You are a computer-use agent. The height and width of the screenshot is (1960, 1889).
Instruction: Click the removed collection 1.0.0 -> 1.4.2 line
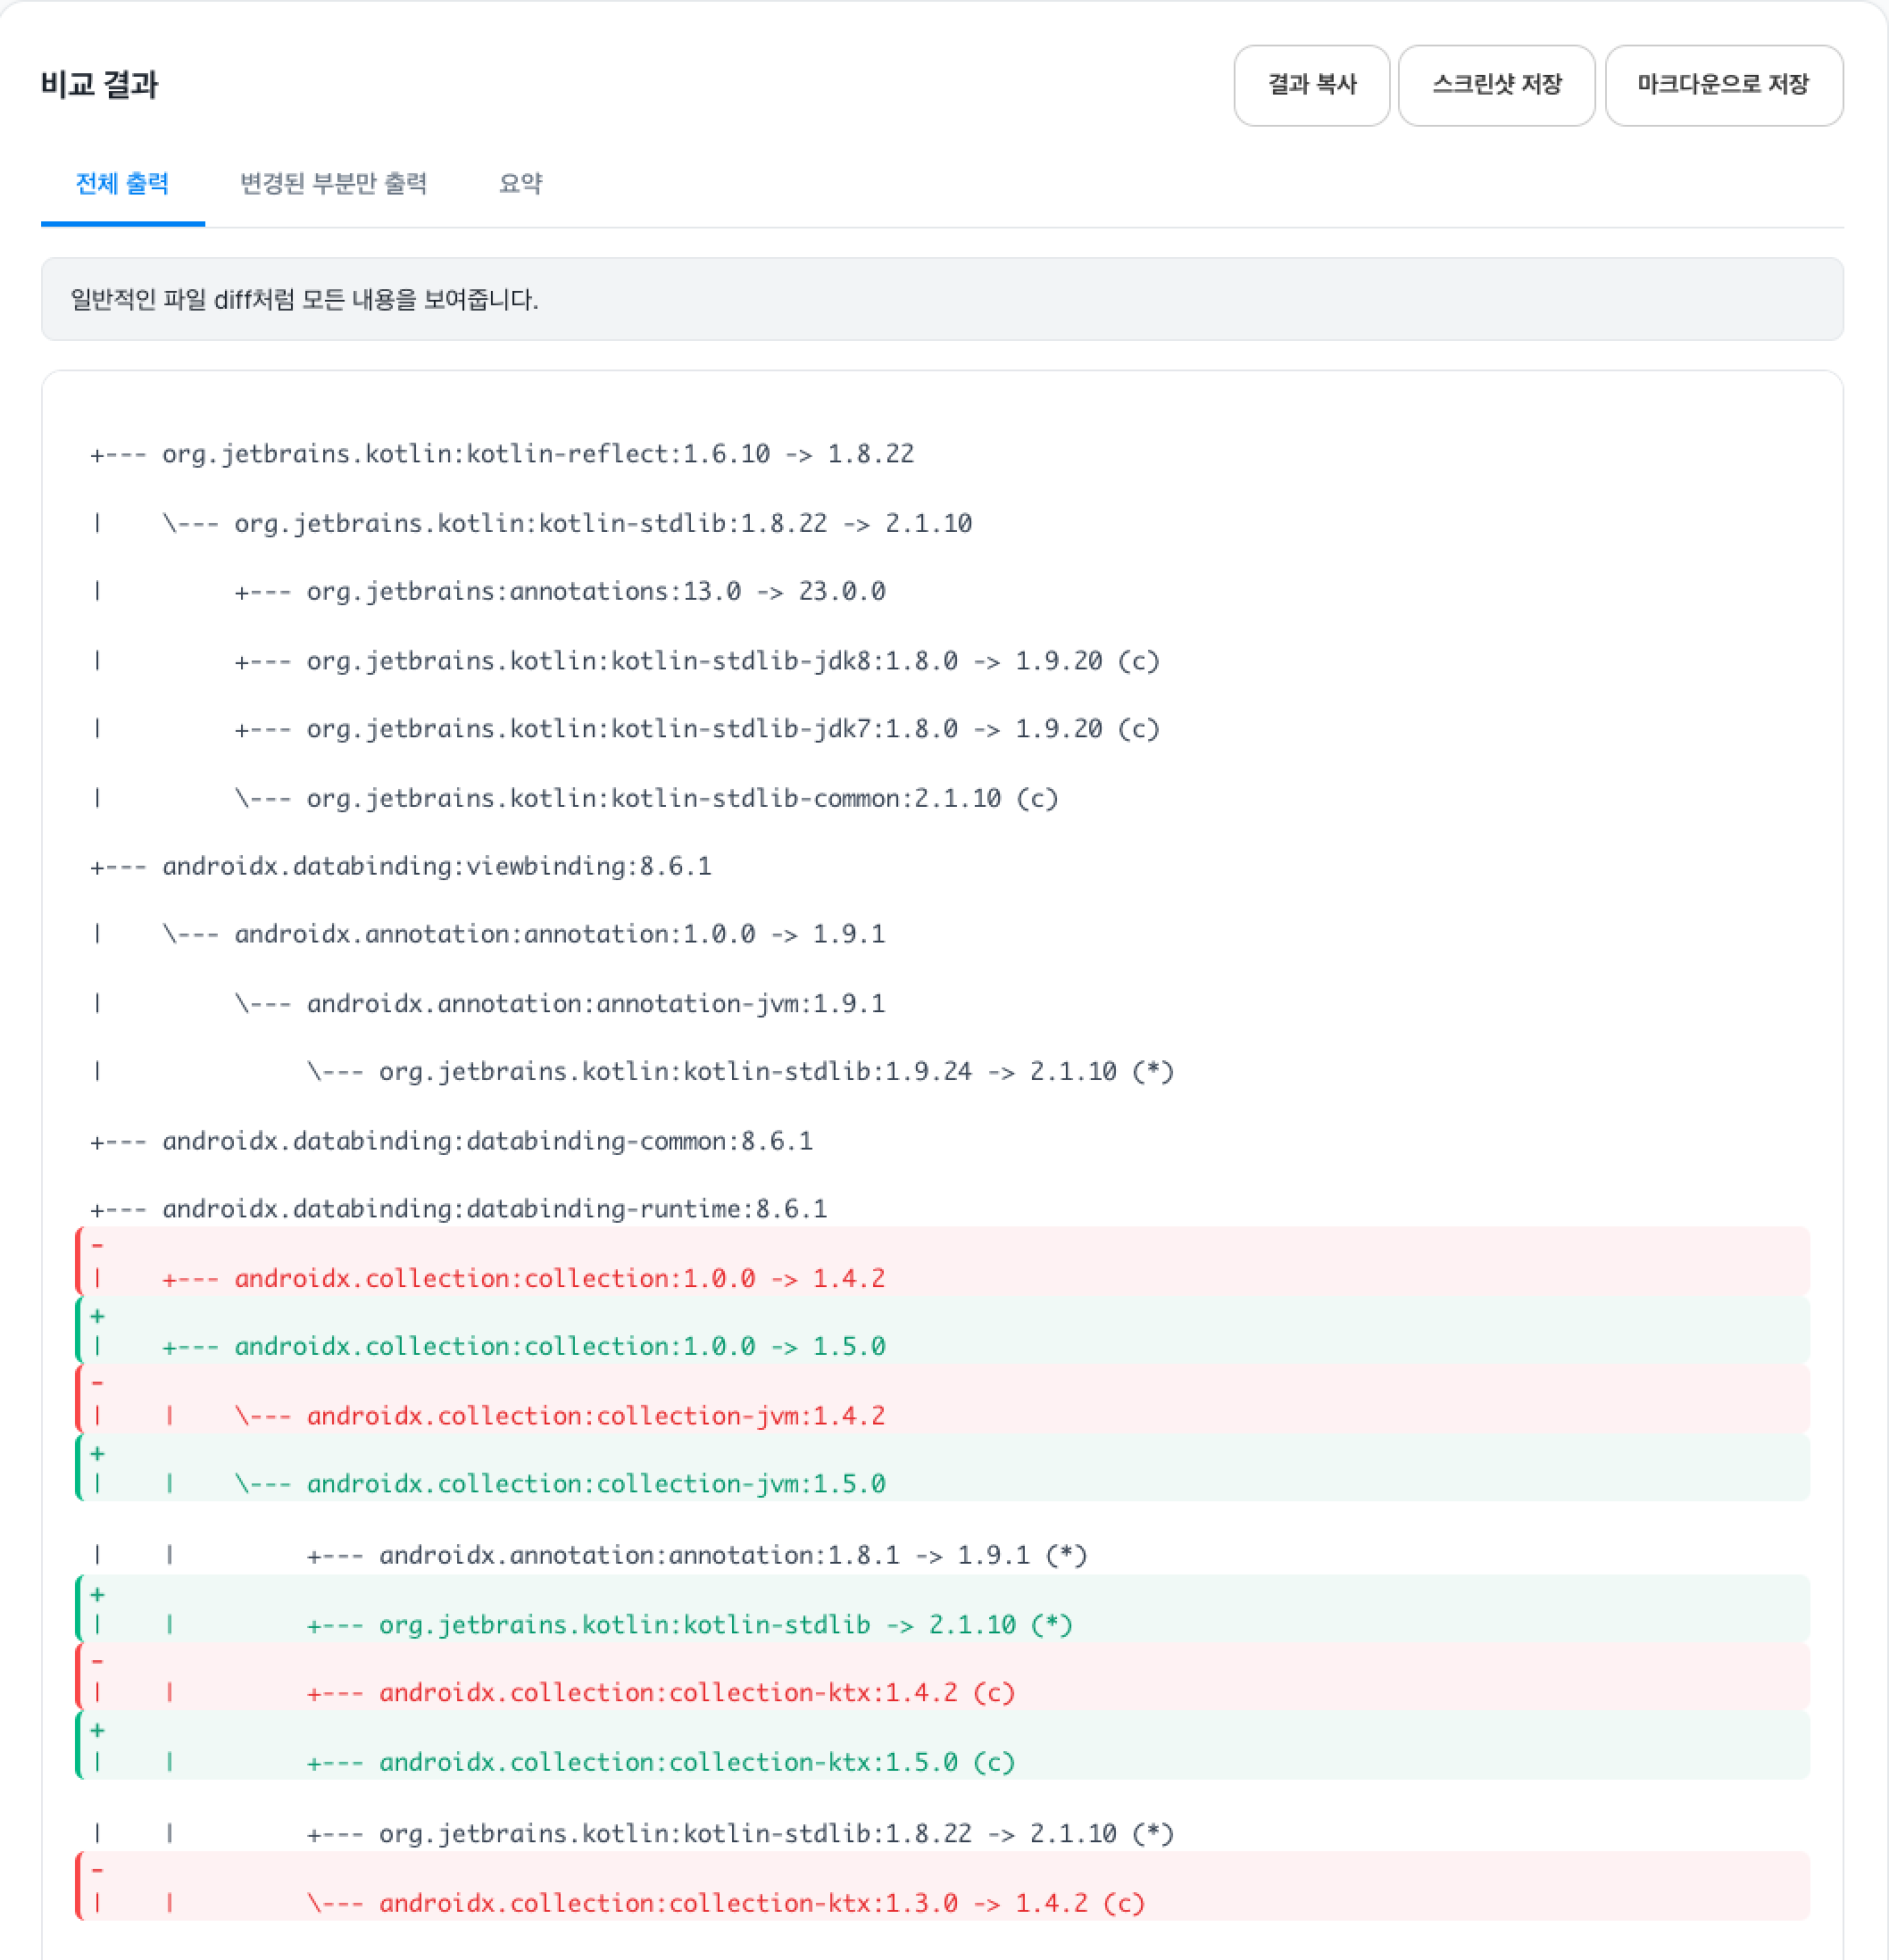559,1278
